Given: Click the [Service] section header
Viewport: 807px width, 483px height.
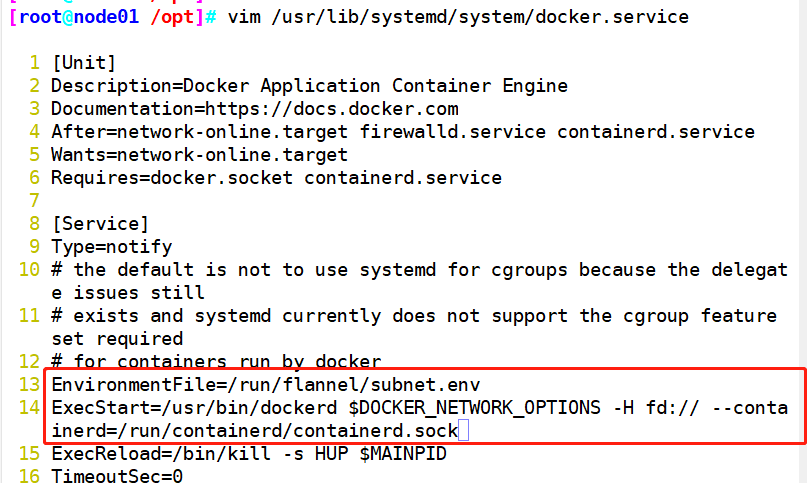Looking at the screenshot, I should [x=100, y=224].
